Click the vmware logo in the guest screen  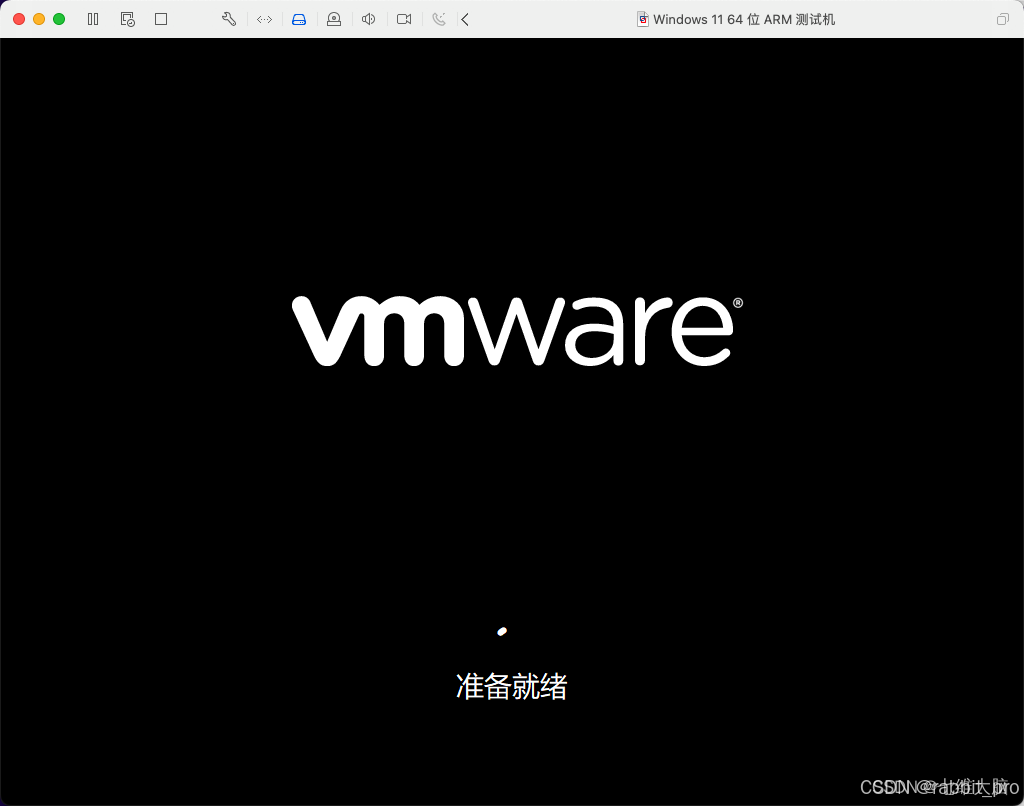pos(517,330)
